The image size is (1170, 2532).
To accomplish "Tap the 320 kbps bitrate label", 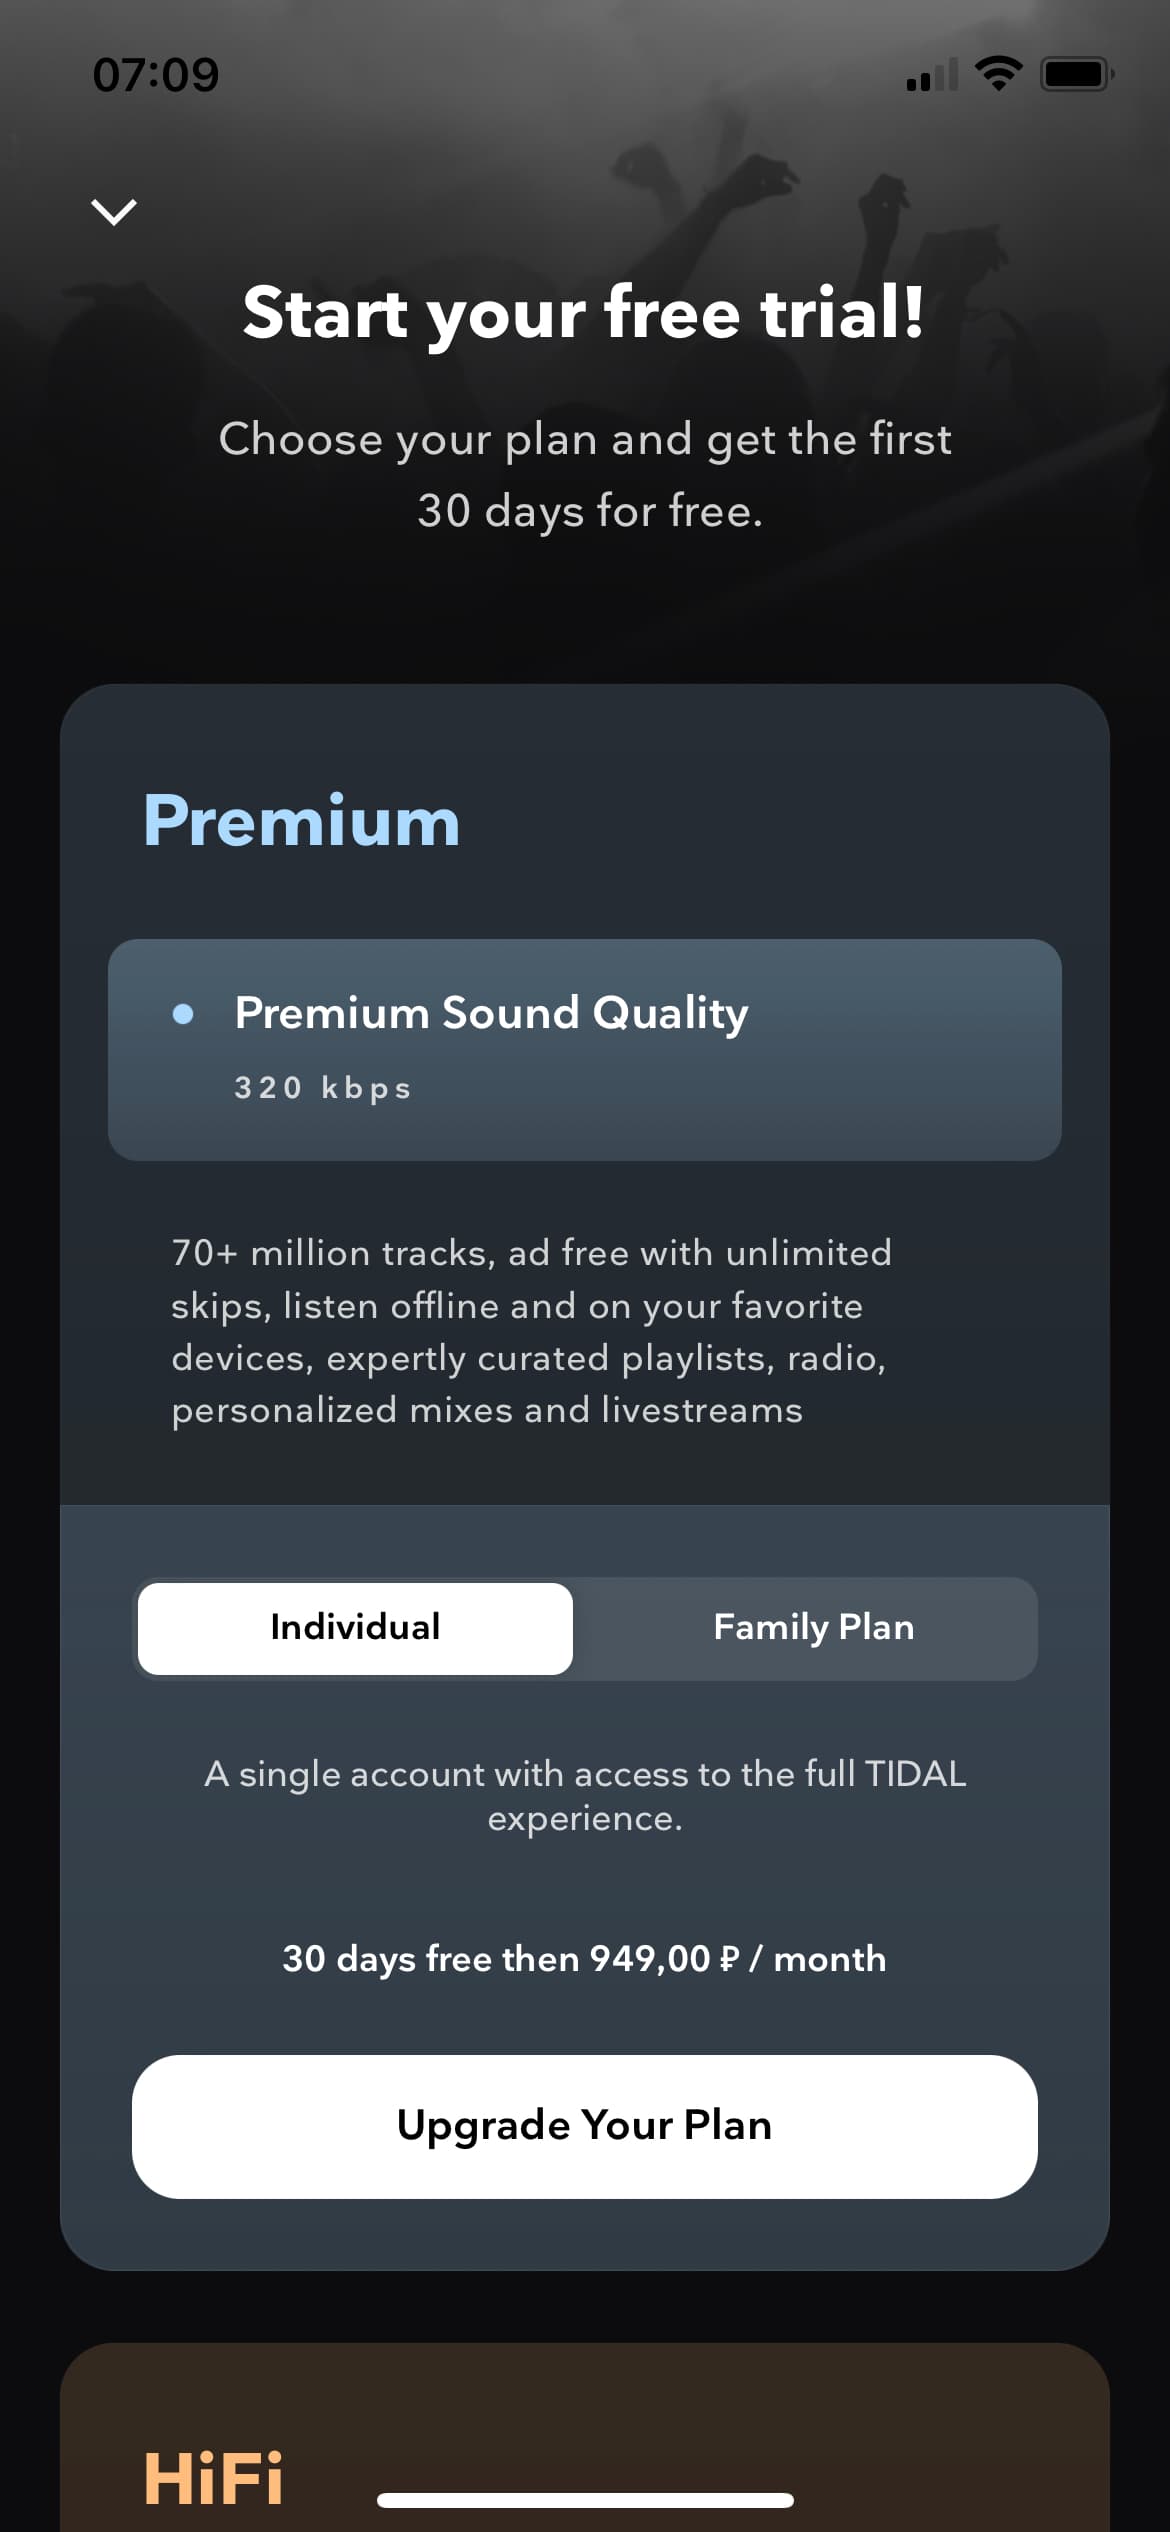I will [x=322, y=1088].
